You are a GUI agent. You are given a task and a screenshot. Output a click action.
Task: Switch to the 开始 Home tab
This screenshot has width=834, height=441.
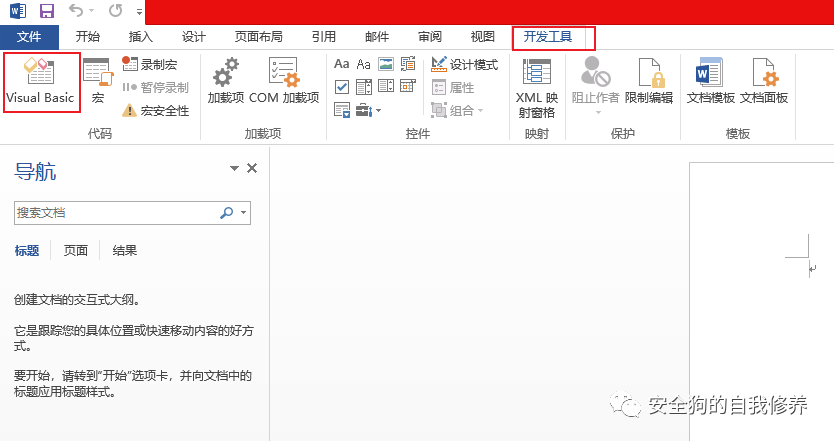tap(88, 37)
